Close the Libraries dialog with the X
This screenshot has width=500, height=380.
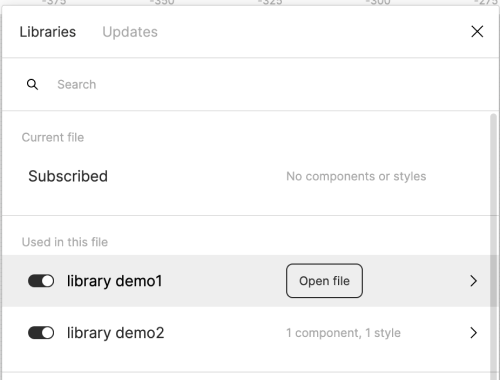[477, 32]
